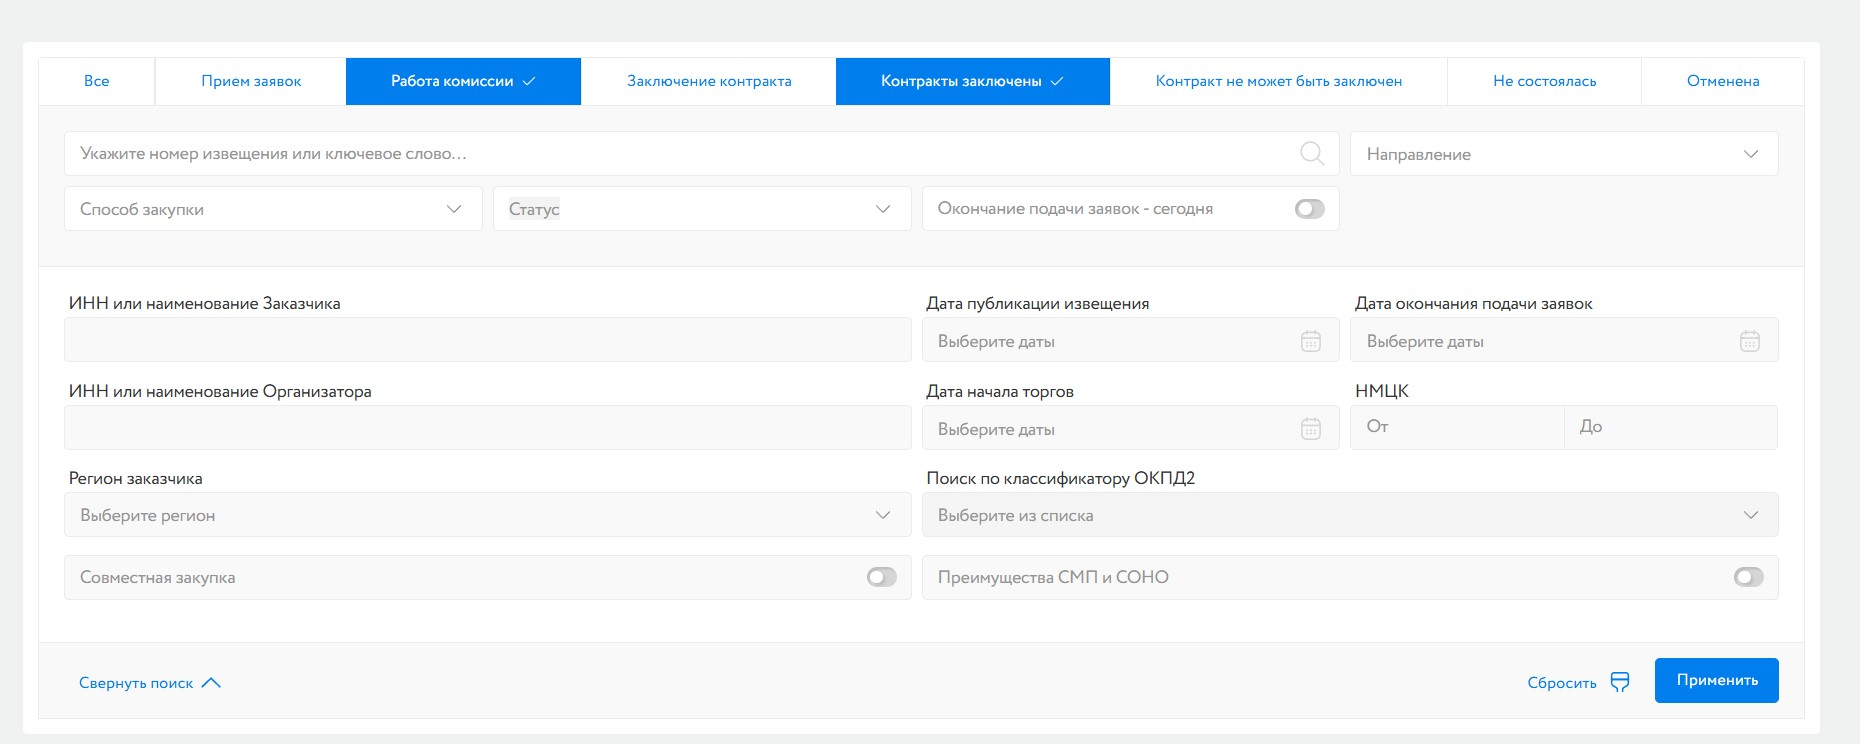Toggle Окончание подачи заявок - сегодня switch
1860x744 pixels.
pyautogui.click(x=1309, y=209)
